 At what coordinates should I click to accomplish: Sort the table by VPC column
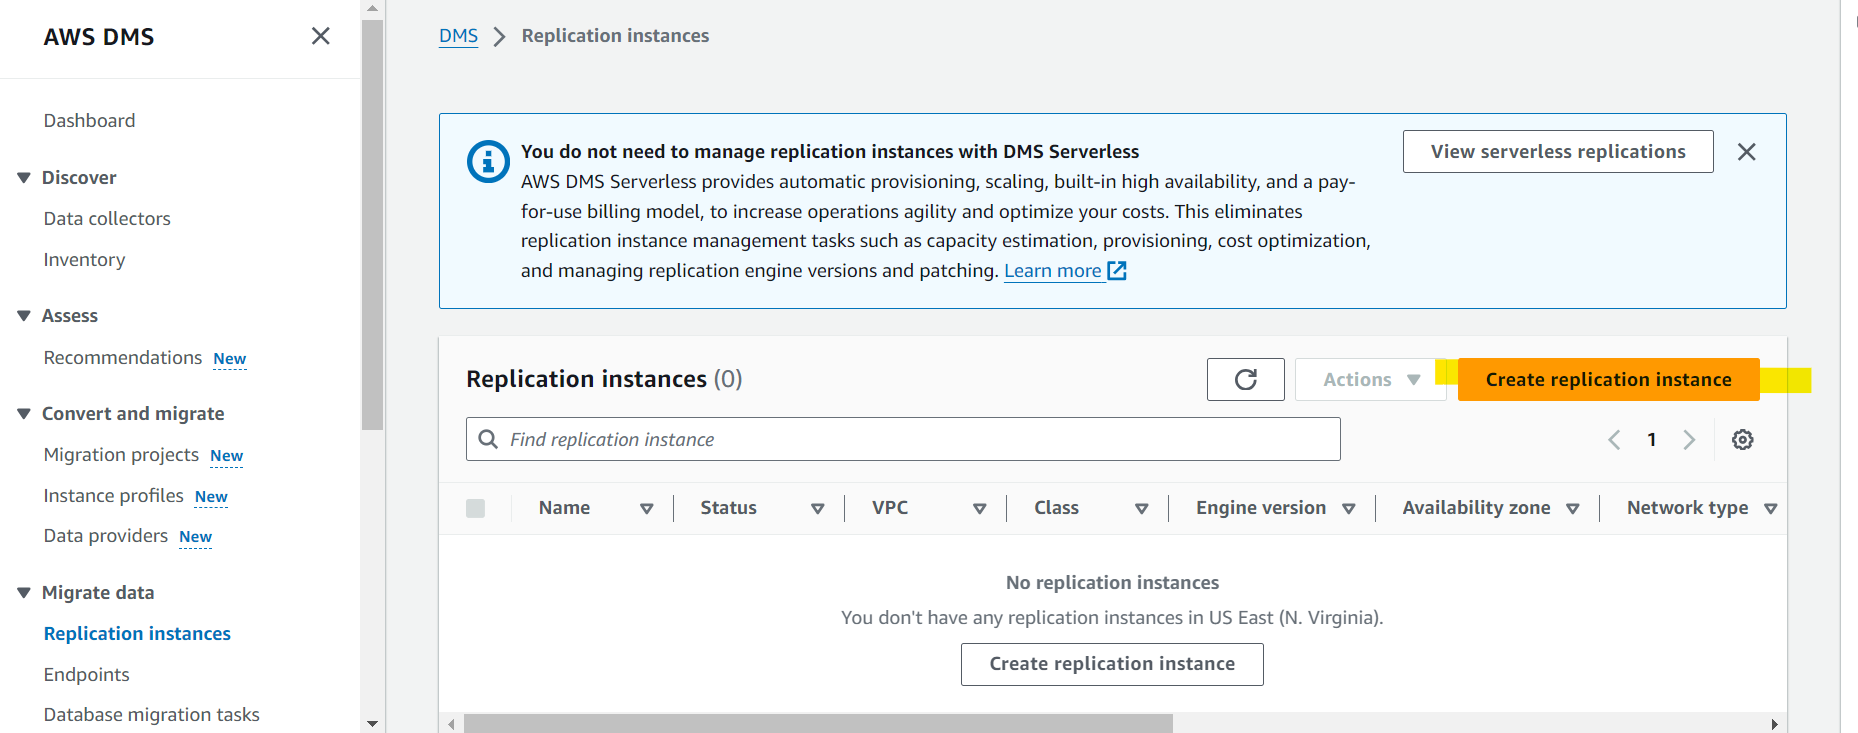coord(979,508)
